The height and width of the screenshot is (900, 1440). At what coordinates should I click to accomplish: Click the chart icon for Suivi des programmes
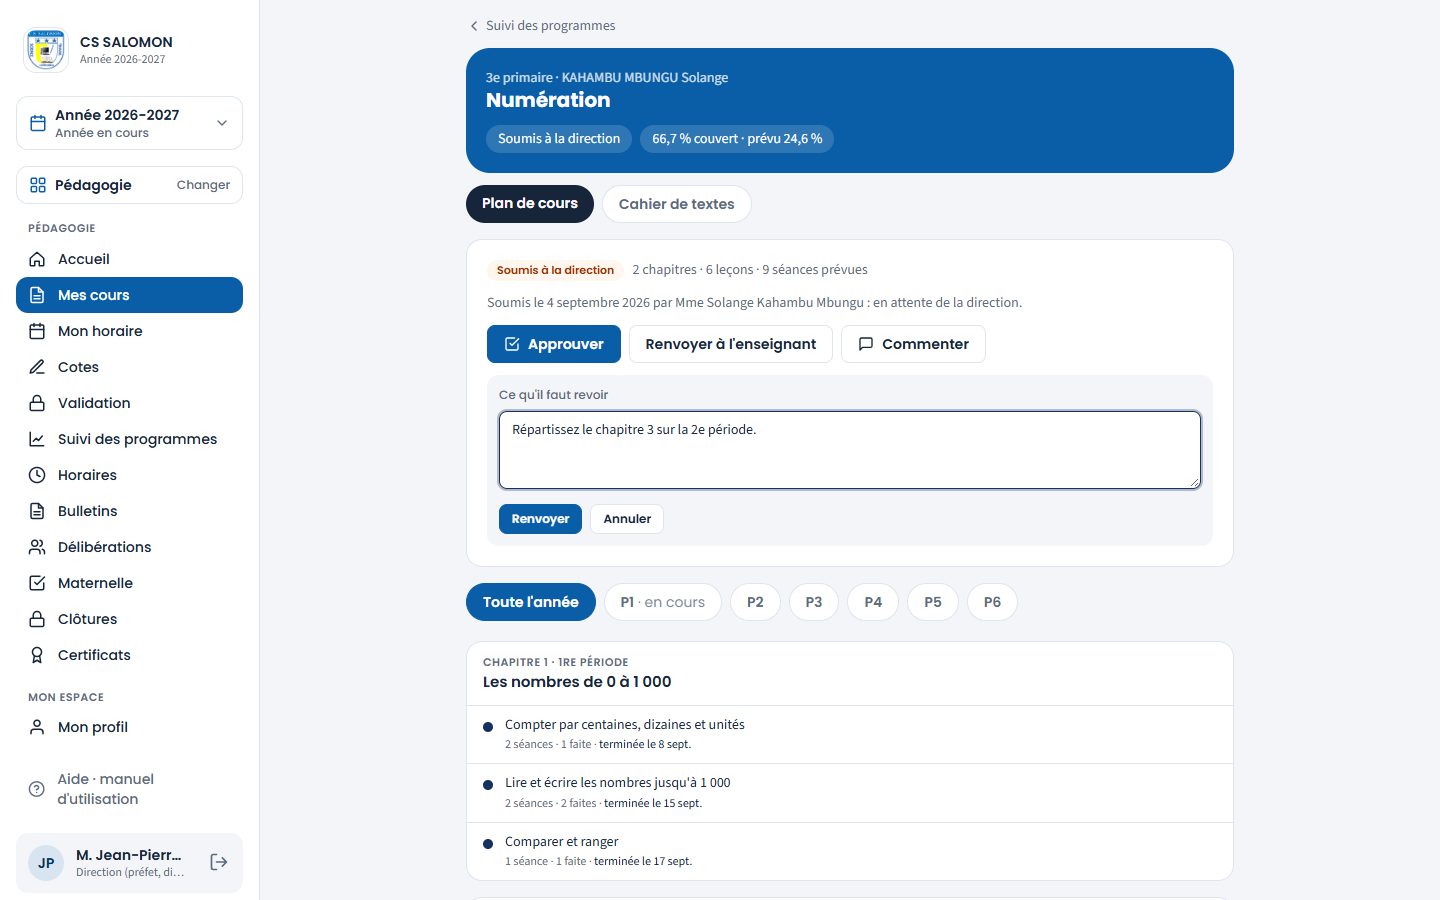point(37,439)
